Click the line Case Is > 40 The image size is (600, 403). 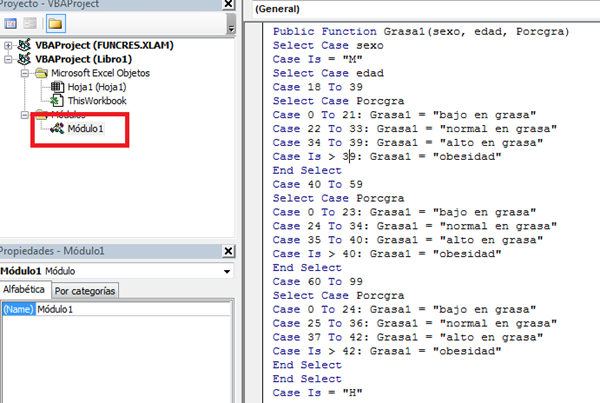(x=387, y=254)
